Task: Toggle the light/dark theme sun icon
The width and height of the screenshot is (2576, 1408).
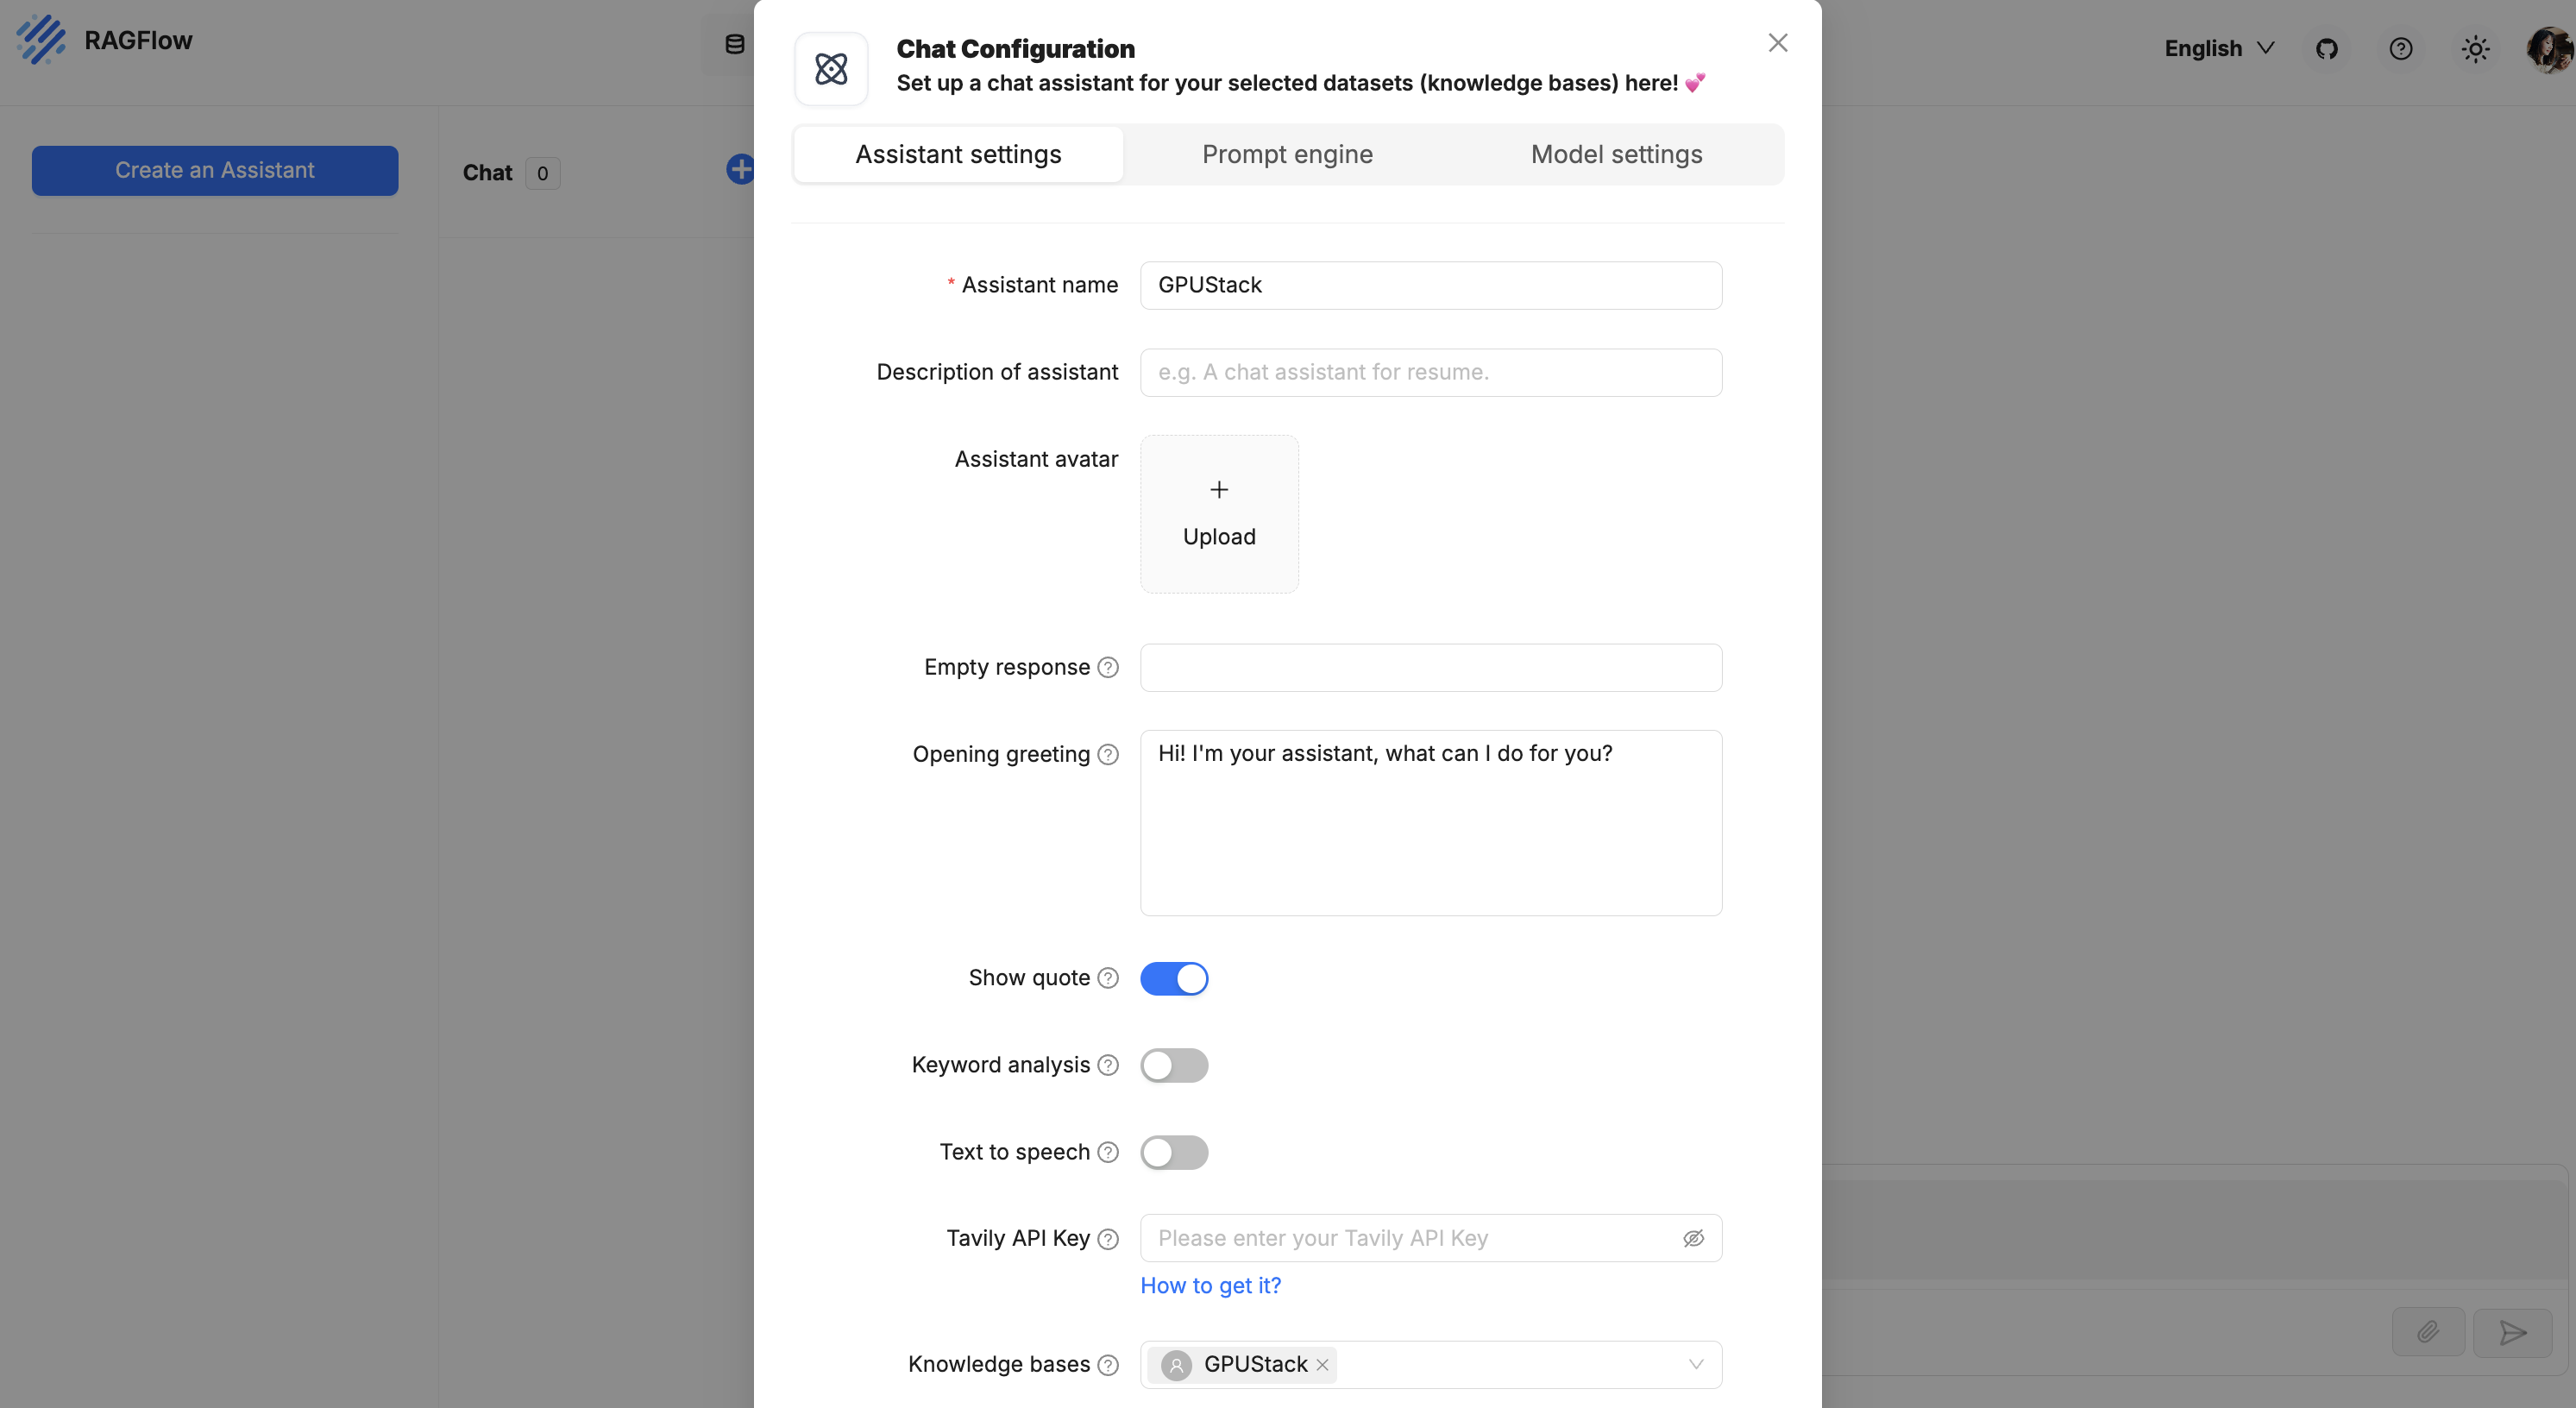Action: coord(2475,49)
